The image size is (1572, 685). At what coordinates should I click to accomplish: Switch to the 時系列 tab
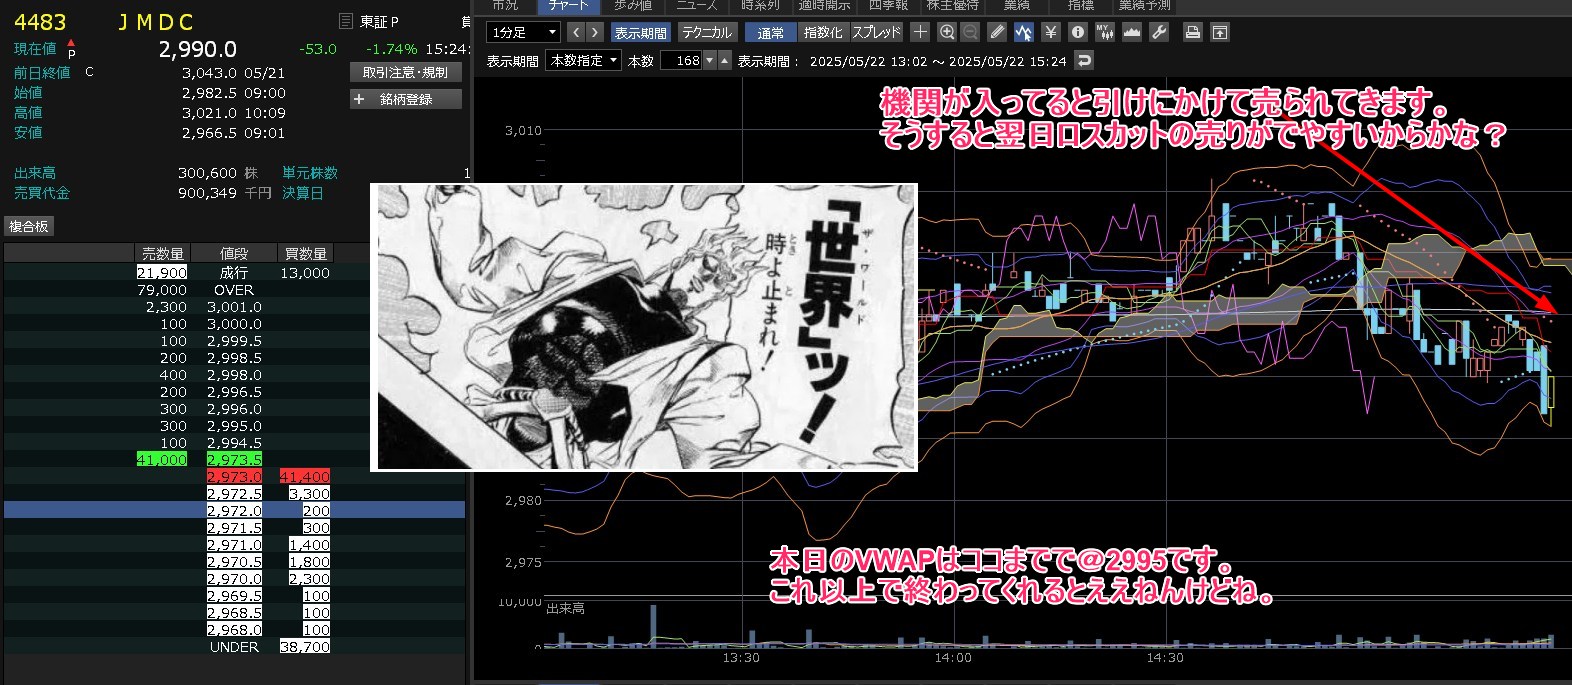[x=760, y=5]
